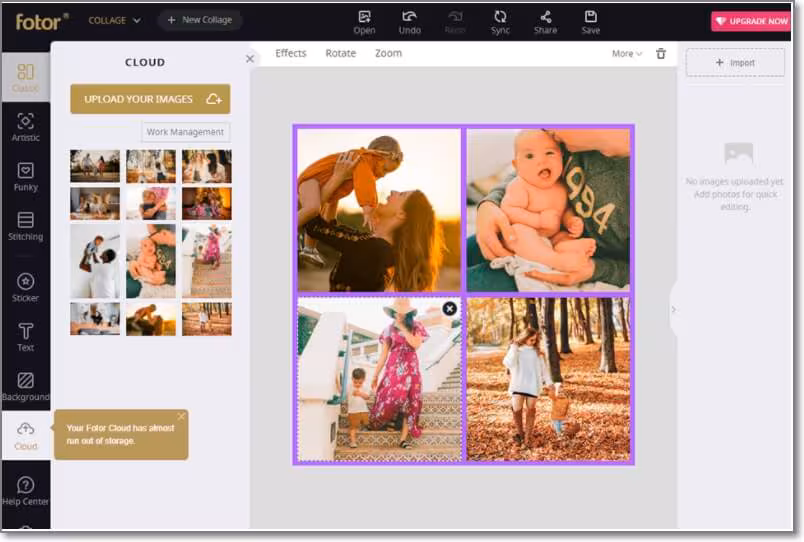The height and width of the screenshot is (542, 804).
Task: Open the Cloud panel in sidebar
Action: pos(26,436)
